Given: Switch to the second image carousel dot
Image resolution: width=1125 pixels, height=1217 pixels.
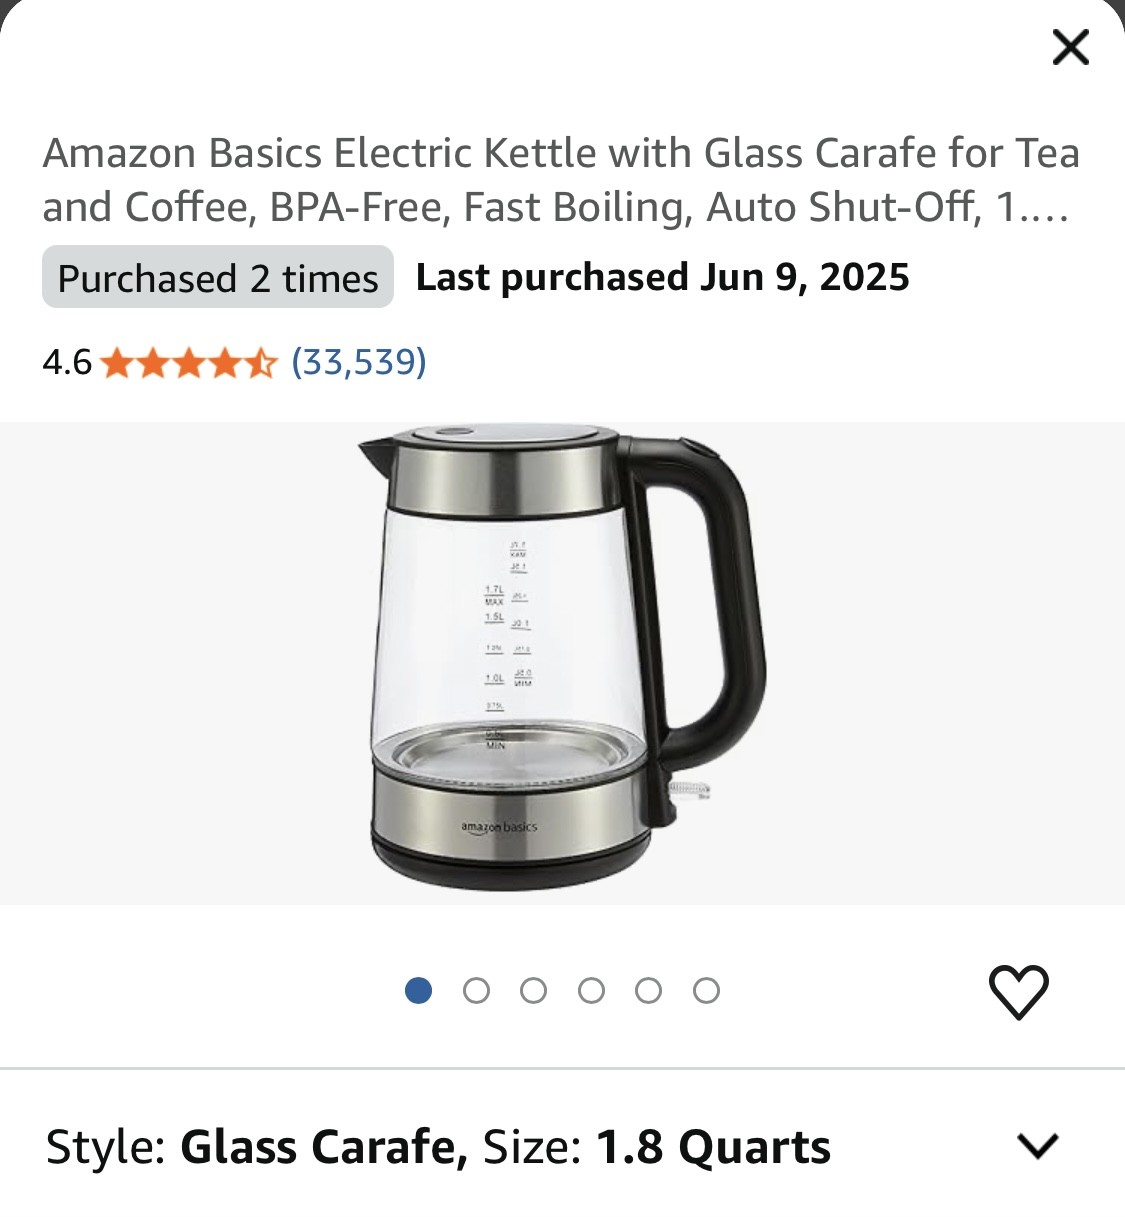Looking at the screenshot, I should tap(476, 991).
